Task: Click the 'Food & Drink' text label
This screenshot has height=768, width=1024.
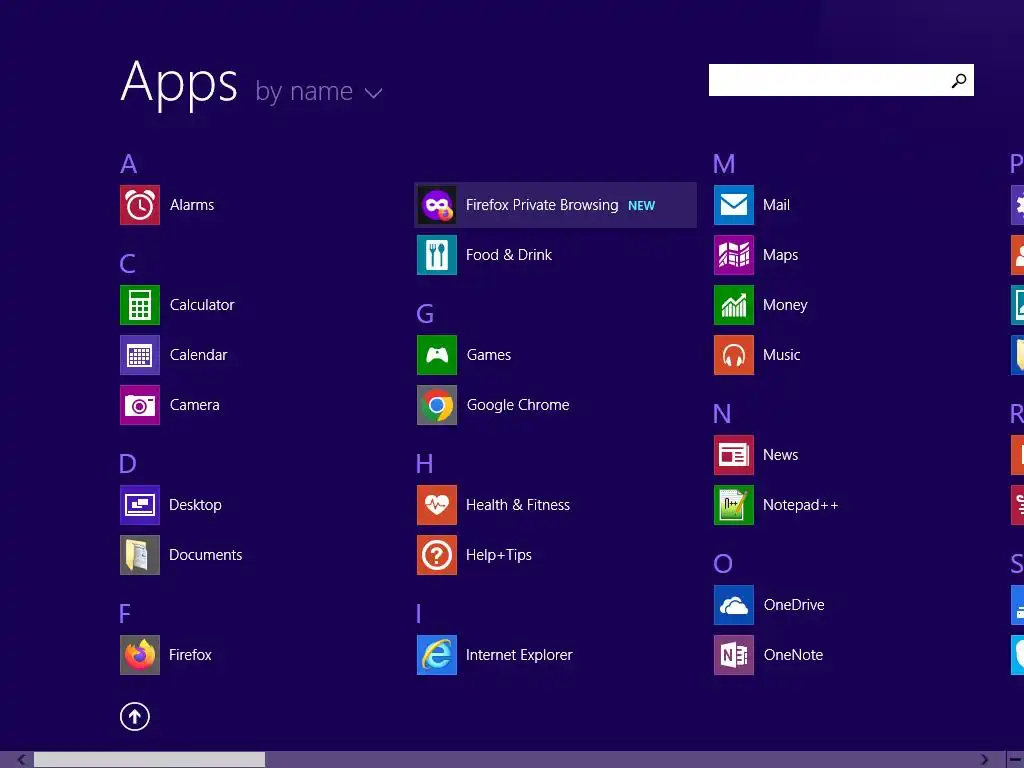Action: click(509, 255)
